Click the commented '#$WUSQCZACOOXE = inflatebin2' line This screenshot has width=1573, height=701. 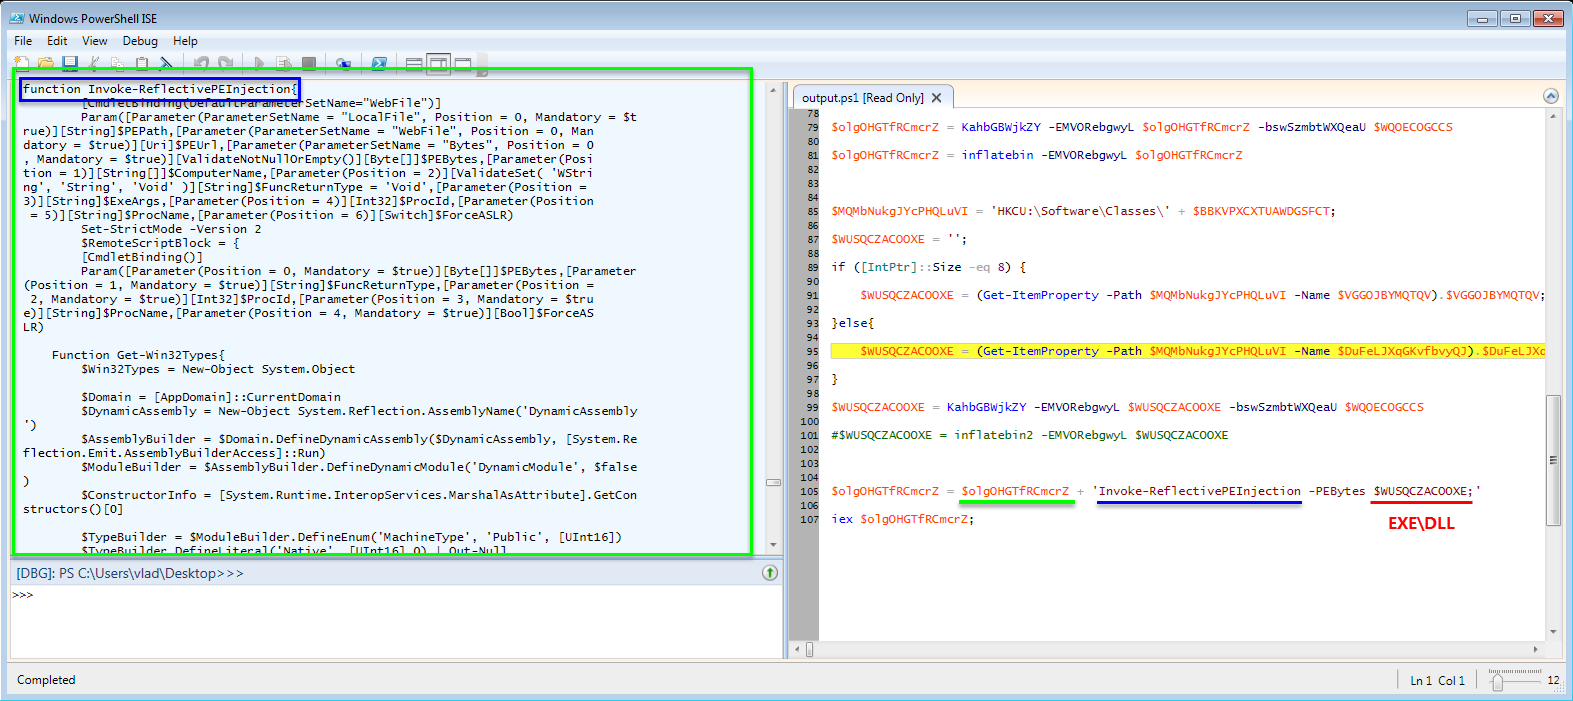pyautogui.click(x=1030, y=435)
